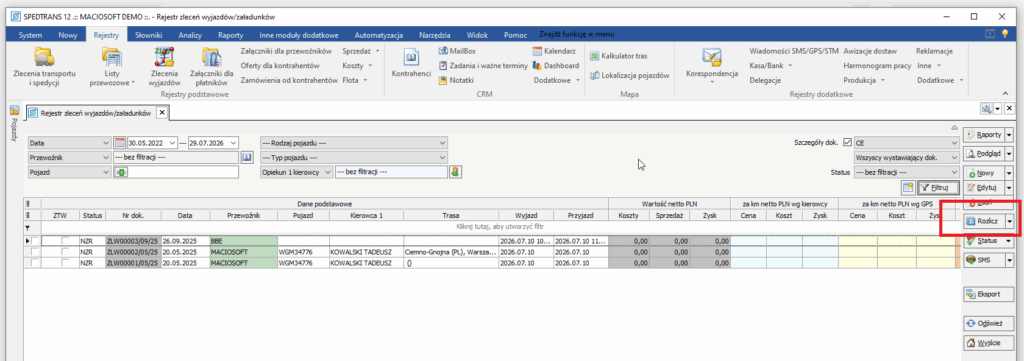This screenshot has height=361, width=1024.
Task: Click the layout icon left of Filtruj
Action: (x=908, y=187)
